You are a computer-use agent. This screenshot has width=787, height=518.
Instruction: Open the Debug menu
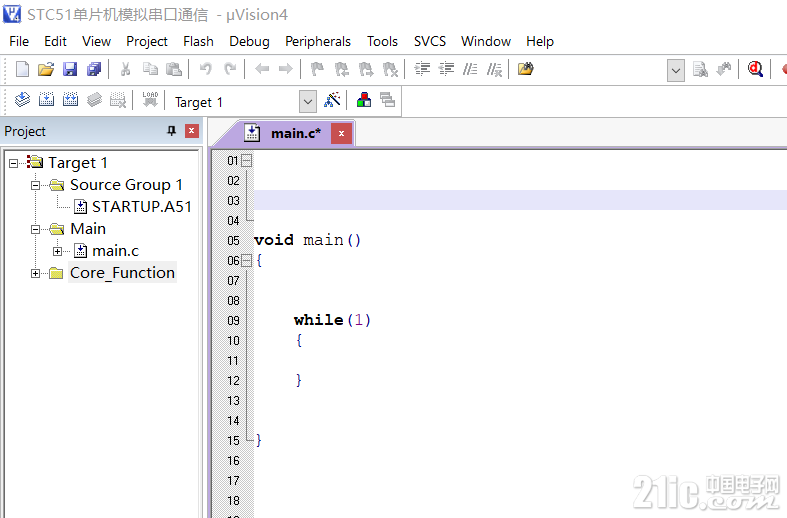pyautogui.click(x=249, y=41)
